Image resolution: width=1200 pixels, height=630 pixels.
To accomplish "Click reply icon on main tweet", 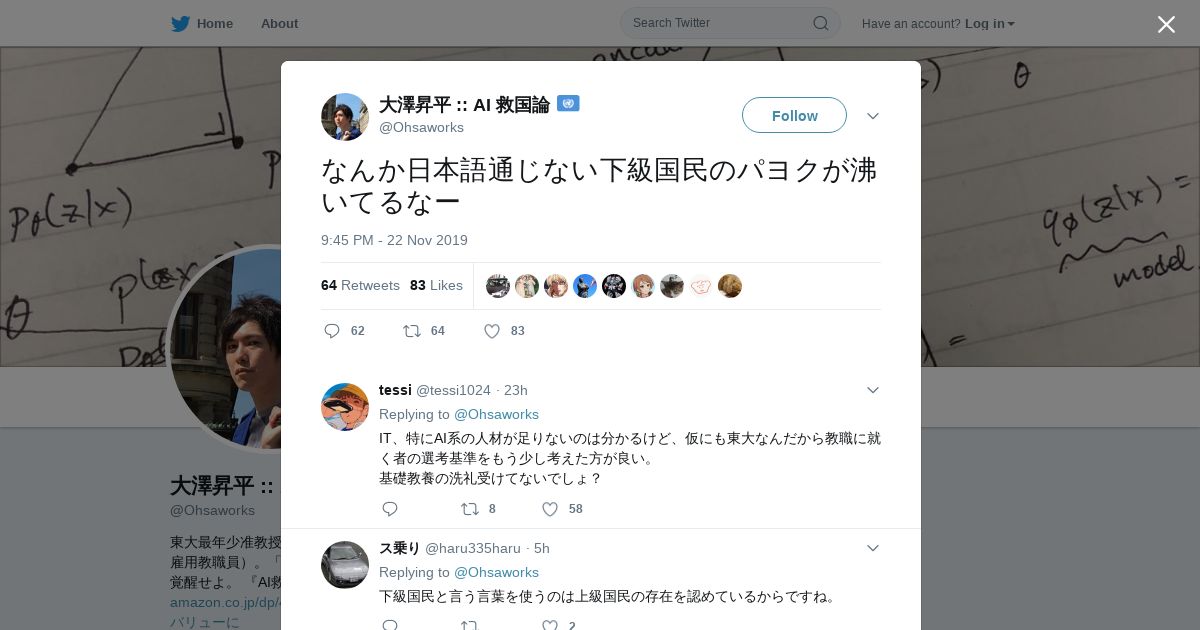I will (x=332, y=331).
